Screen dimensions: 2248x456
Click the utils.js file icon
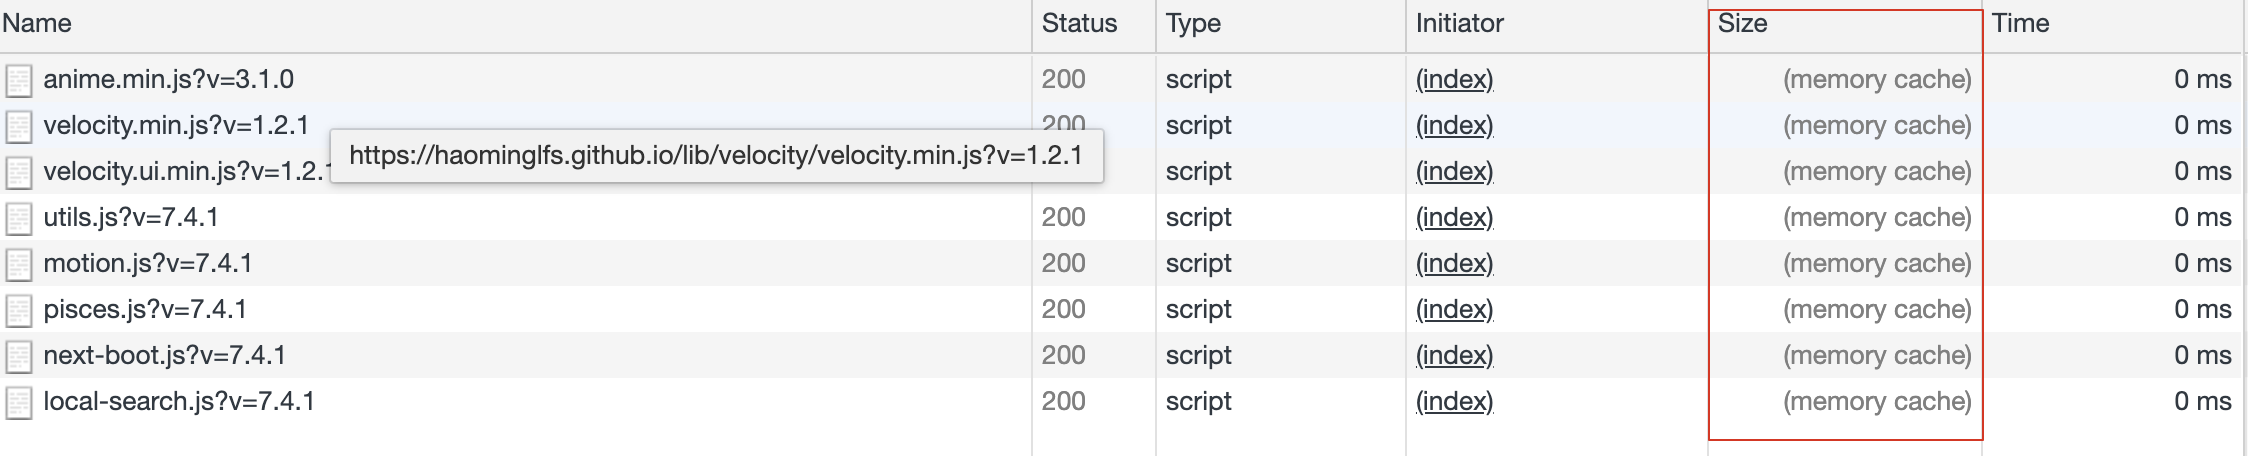[19, 218]
